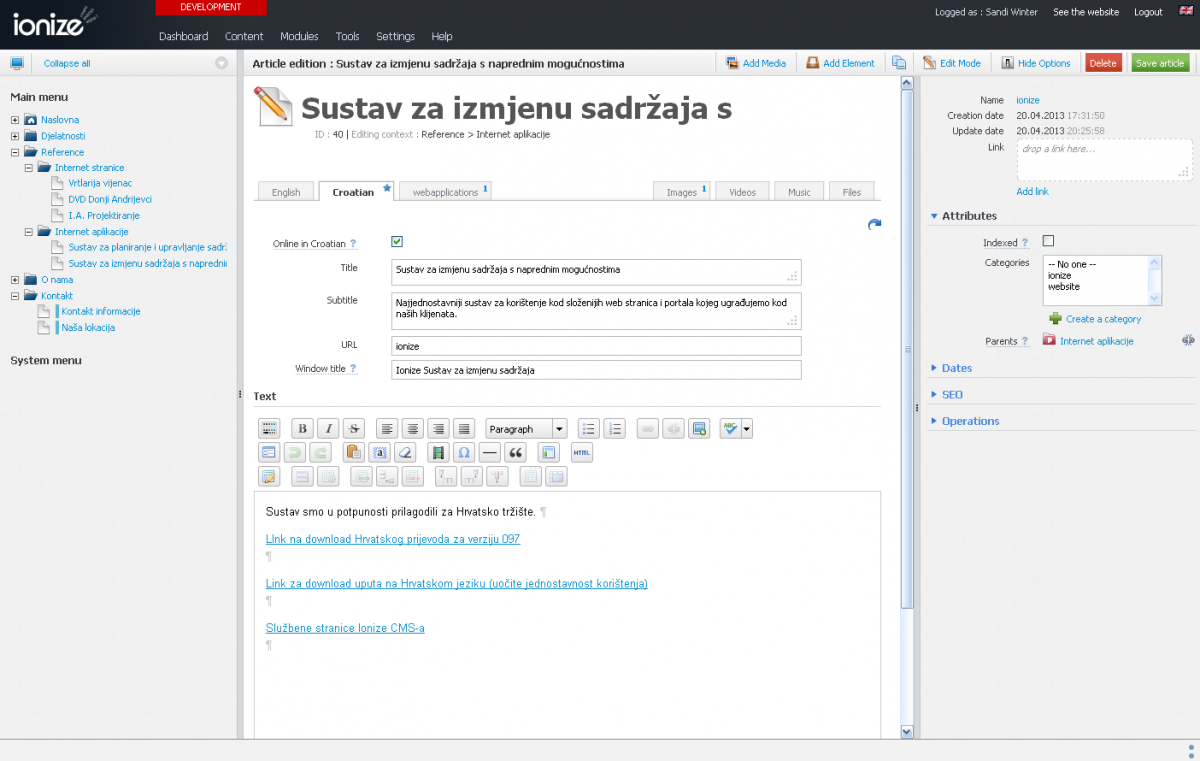Uncheck Online in Croatian checkbox

397,242
